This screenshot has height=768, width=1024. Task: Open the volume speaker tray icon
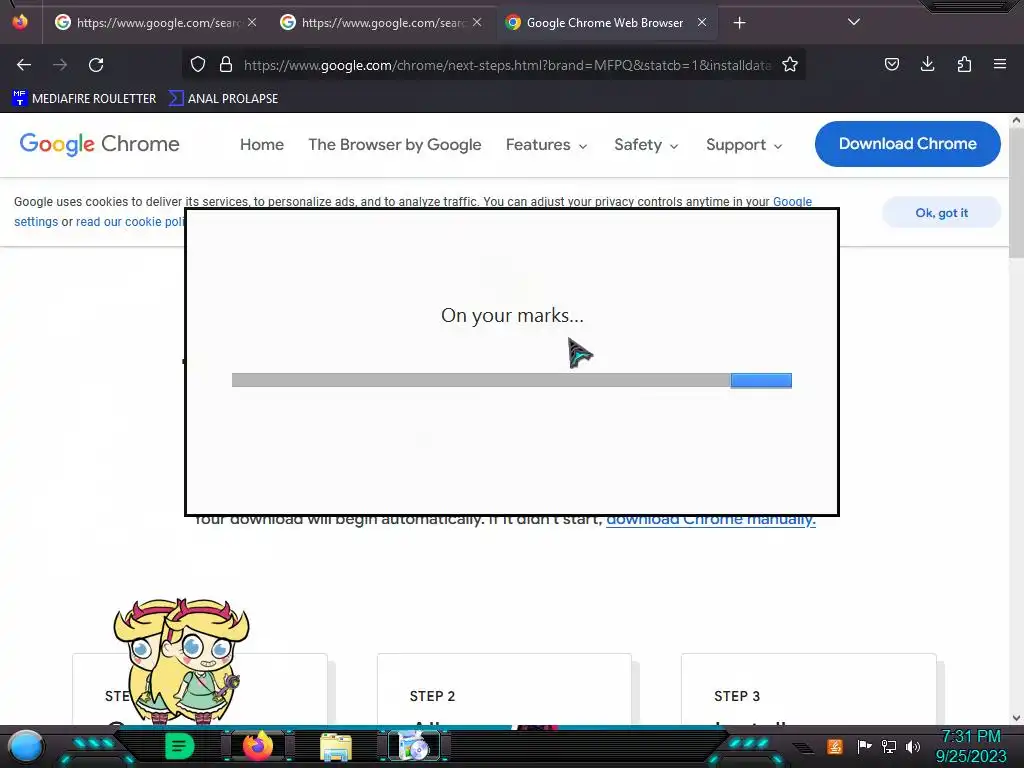pyautogui.click(x=913, y=746)
